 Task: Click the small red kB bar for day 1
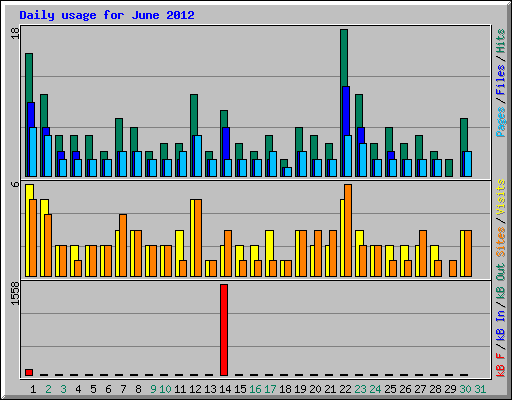pos(29,372)
